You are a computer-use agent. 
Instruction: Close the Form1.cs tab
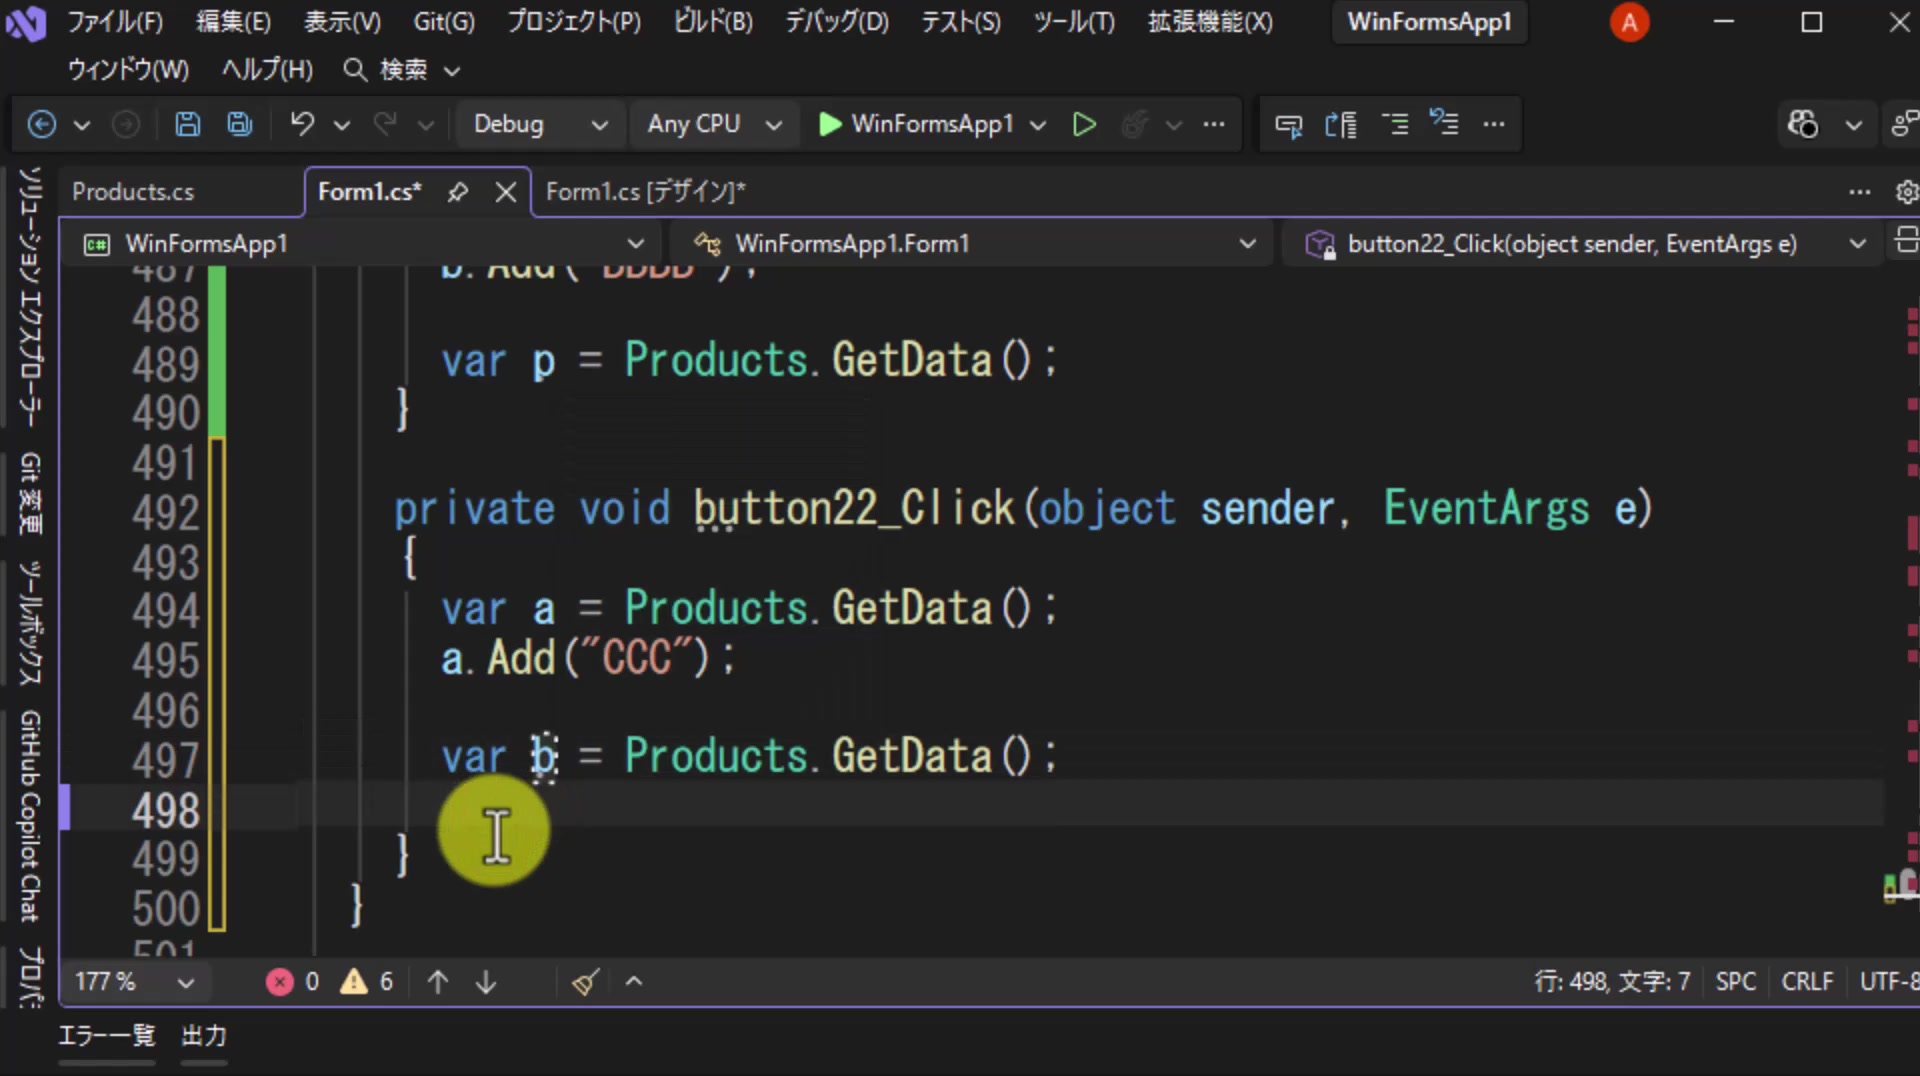pyautogui.click(x=506, y=192)
